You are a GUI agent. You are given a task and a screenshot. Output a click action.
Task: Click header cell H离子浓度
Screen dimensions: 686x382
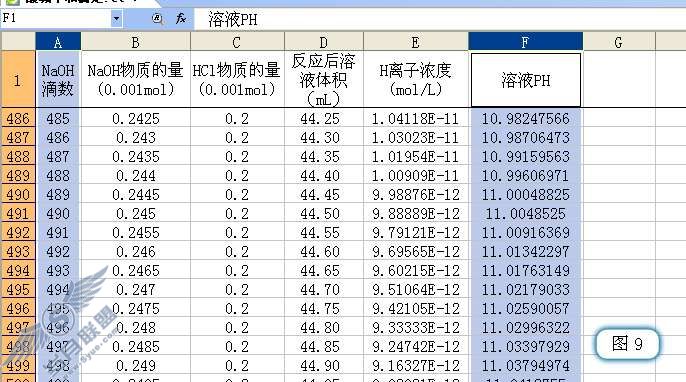(x=416, y=80)
